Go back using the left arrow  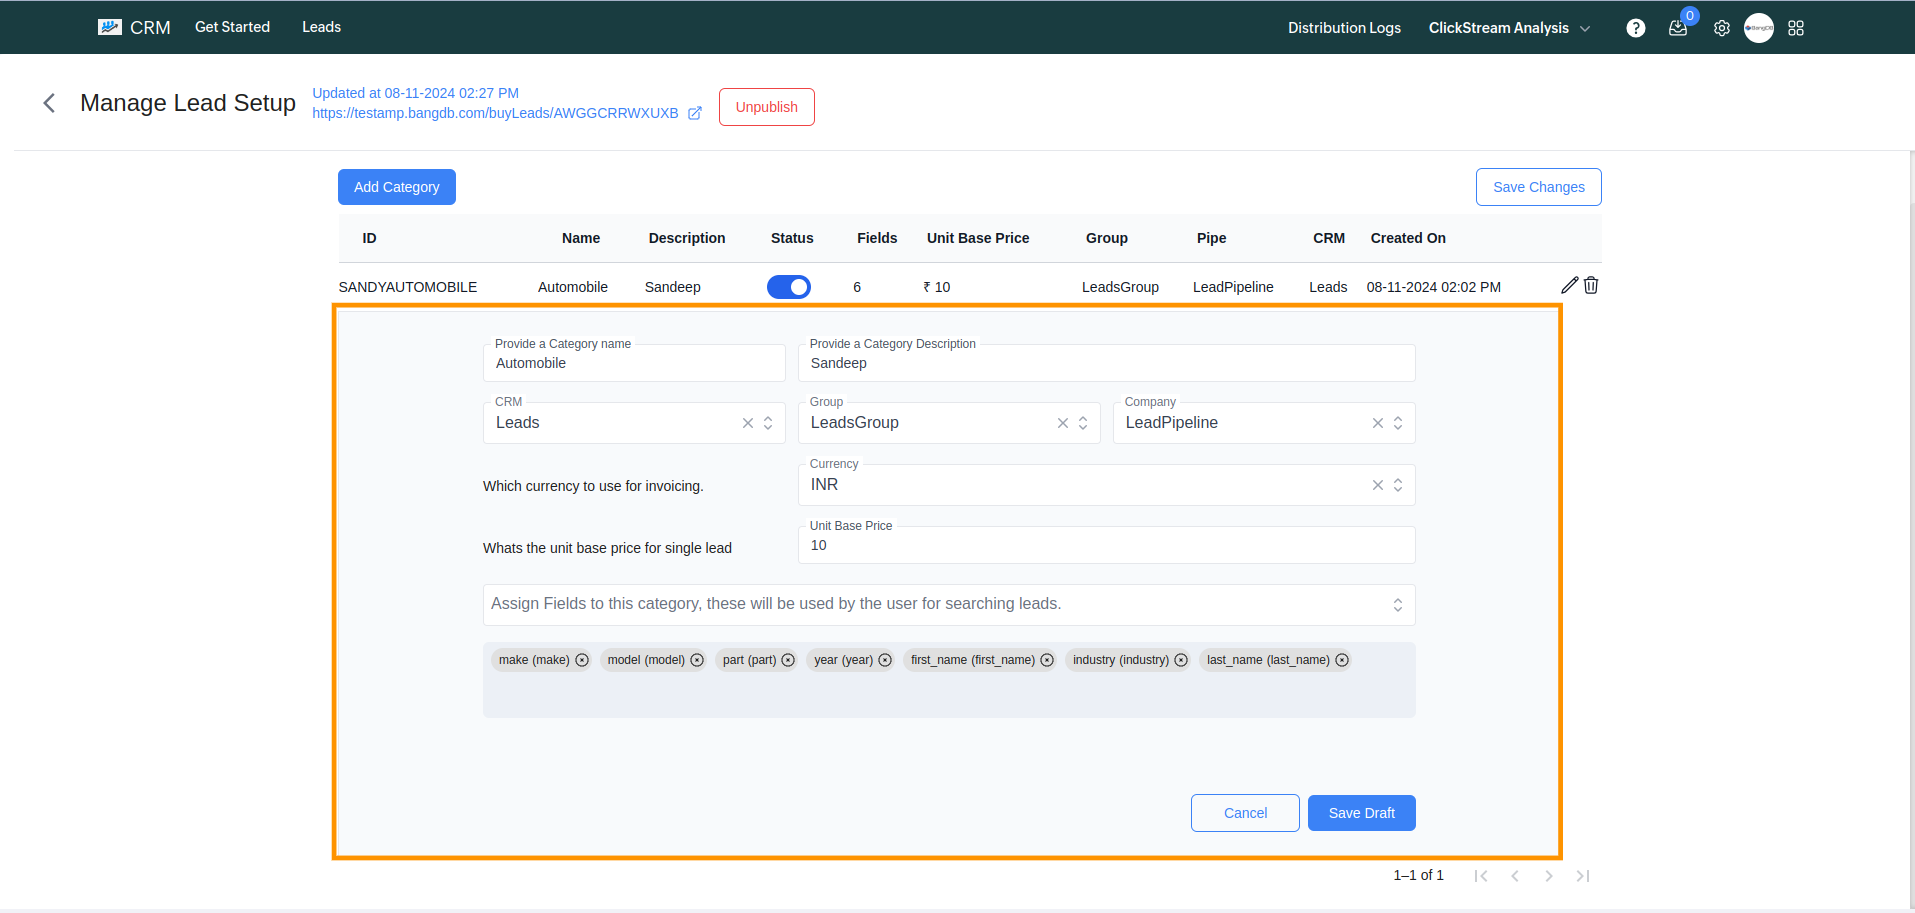click(49, 103)
